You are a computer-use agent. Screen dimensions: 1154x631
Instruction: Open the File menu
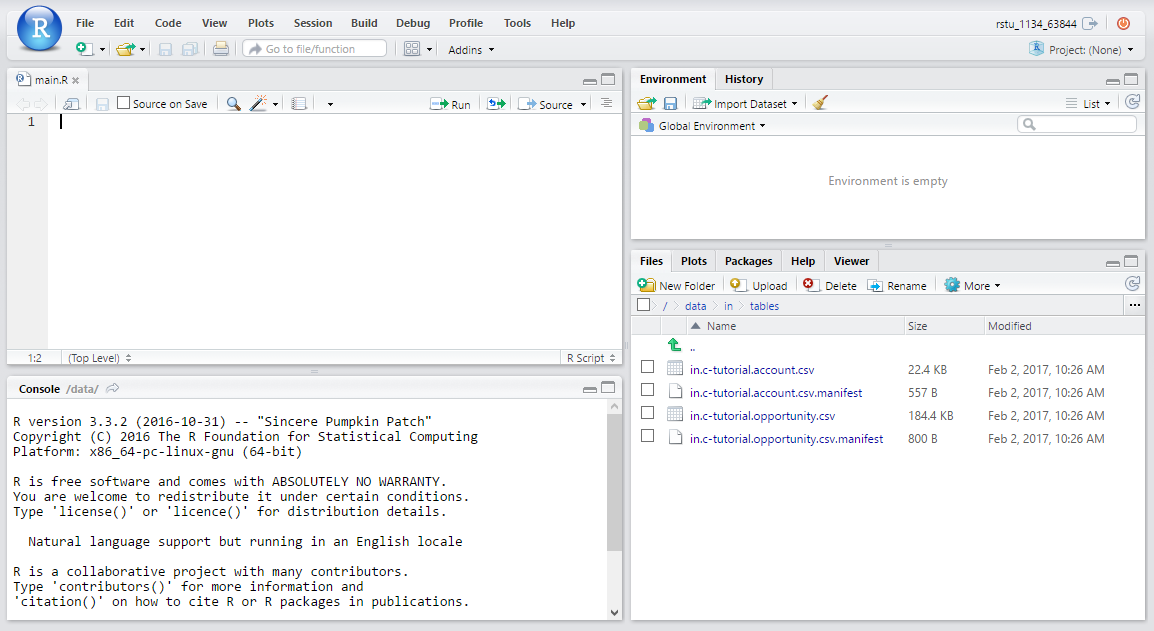point(85,23)
